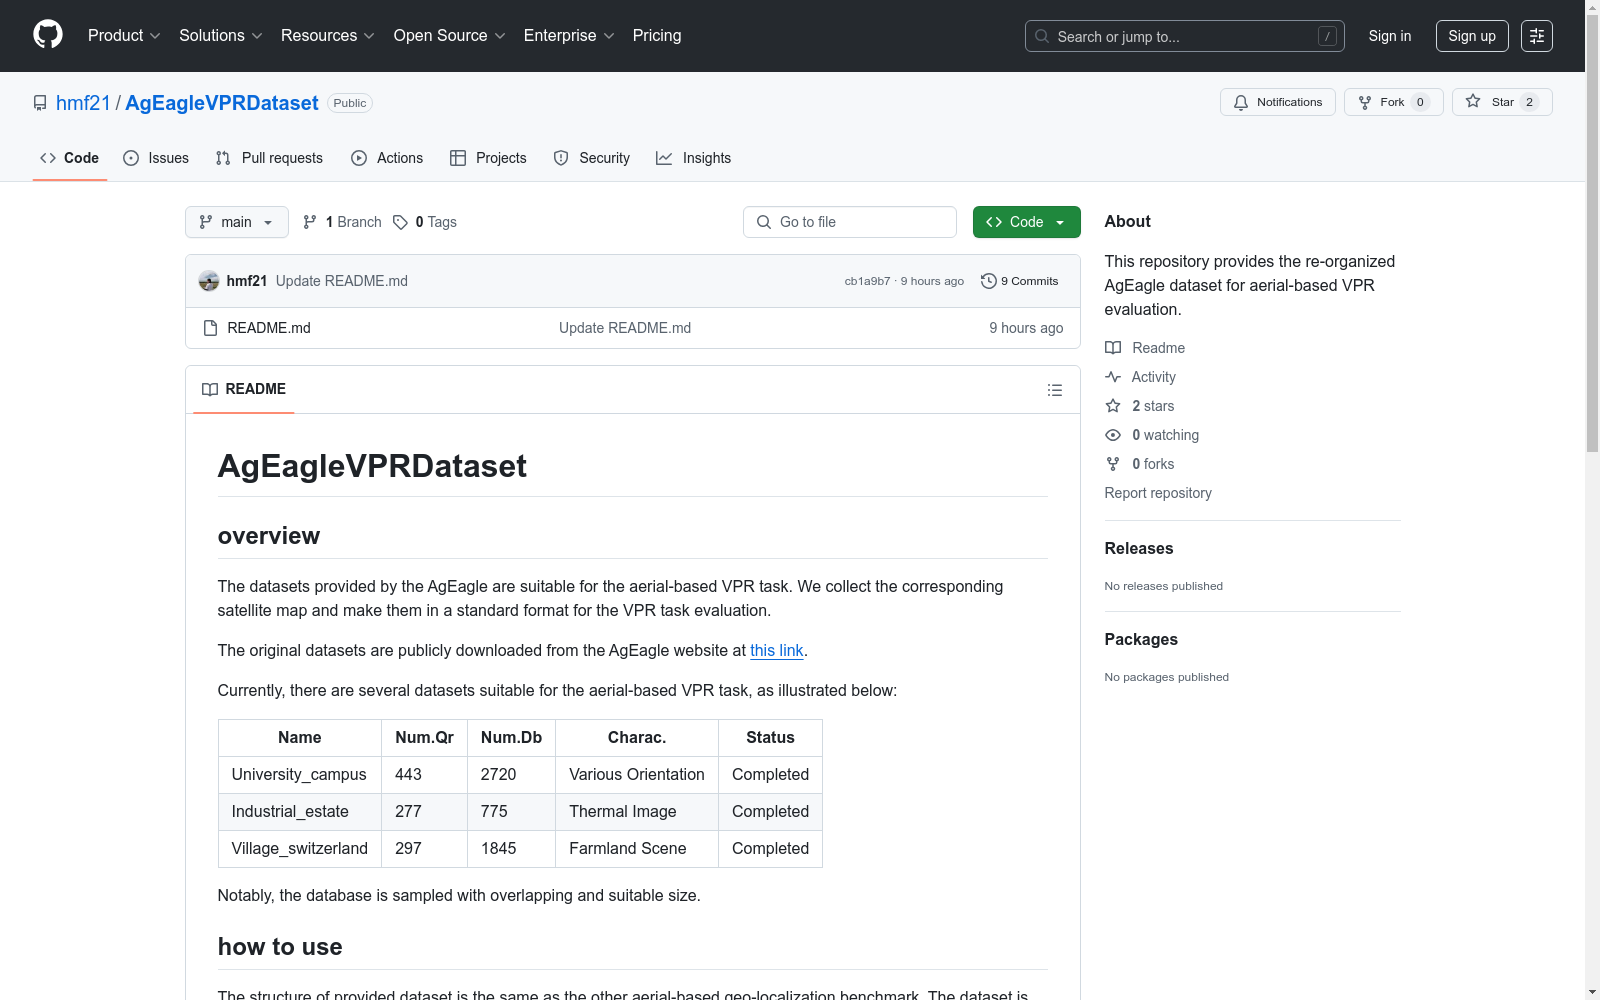Select the README tab header

click(x=244, y=389)
